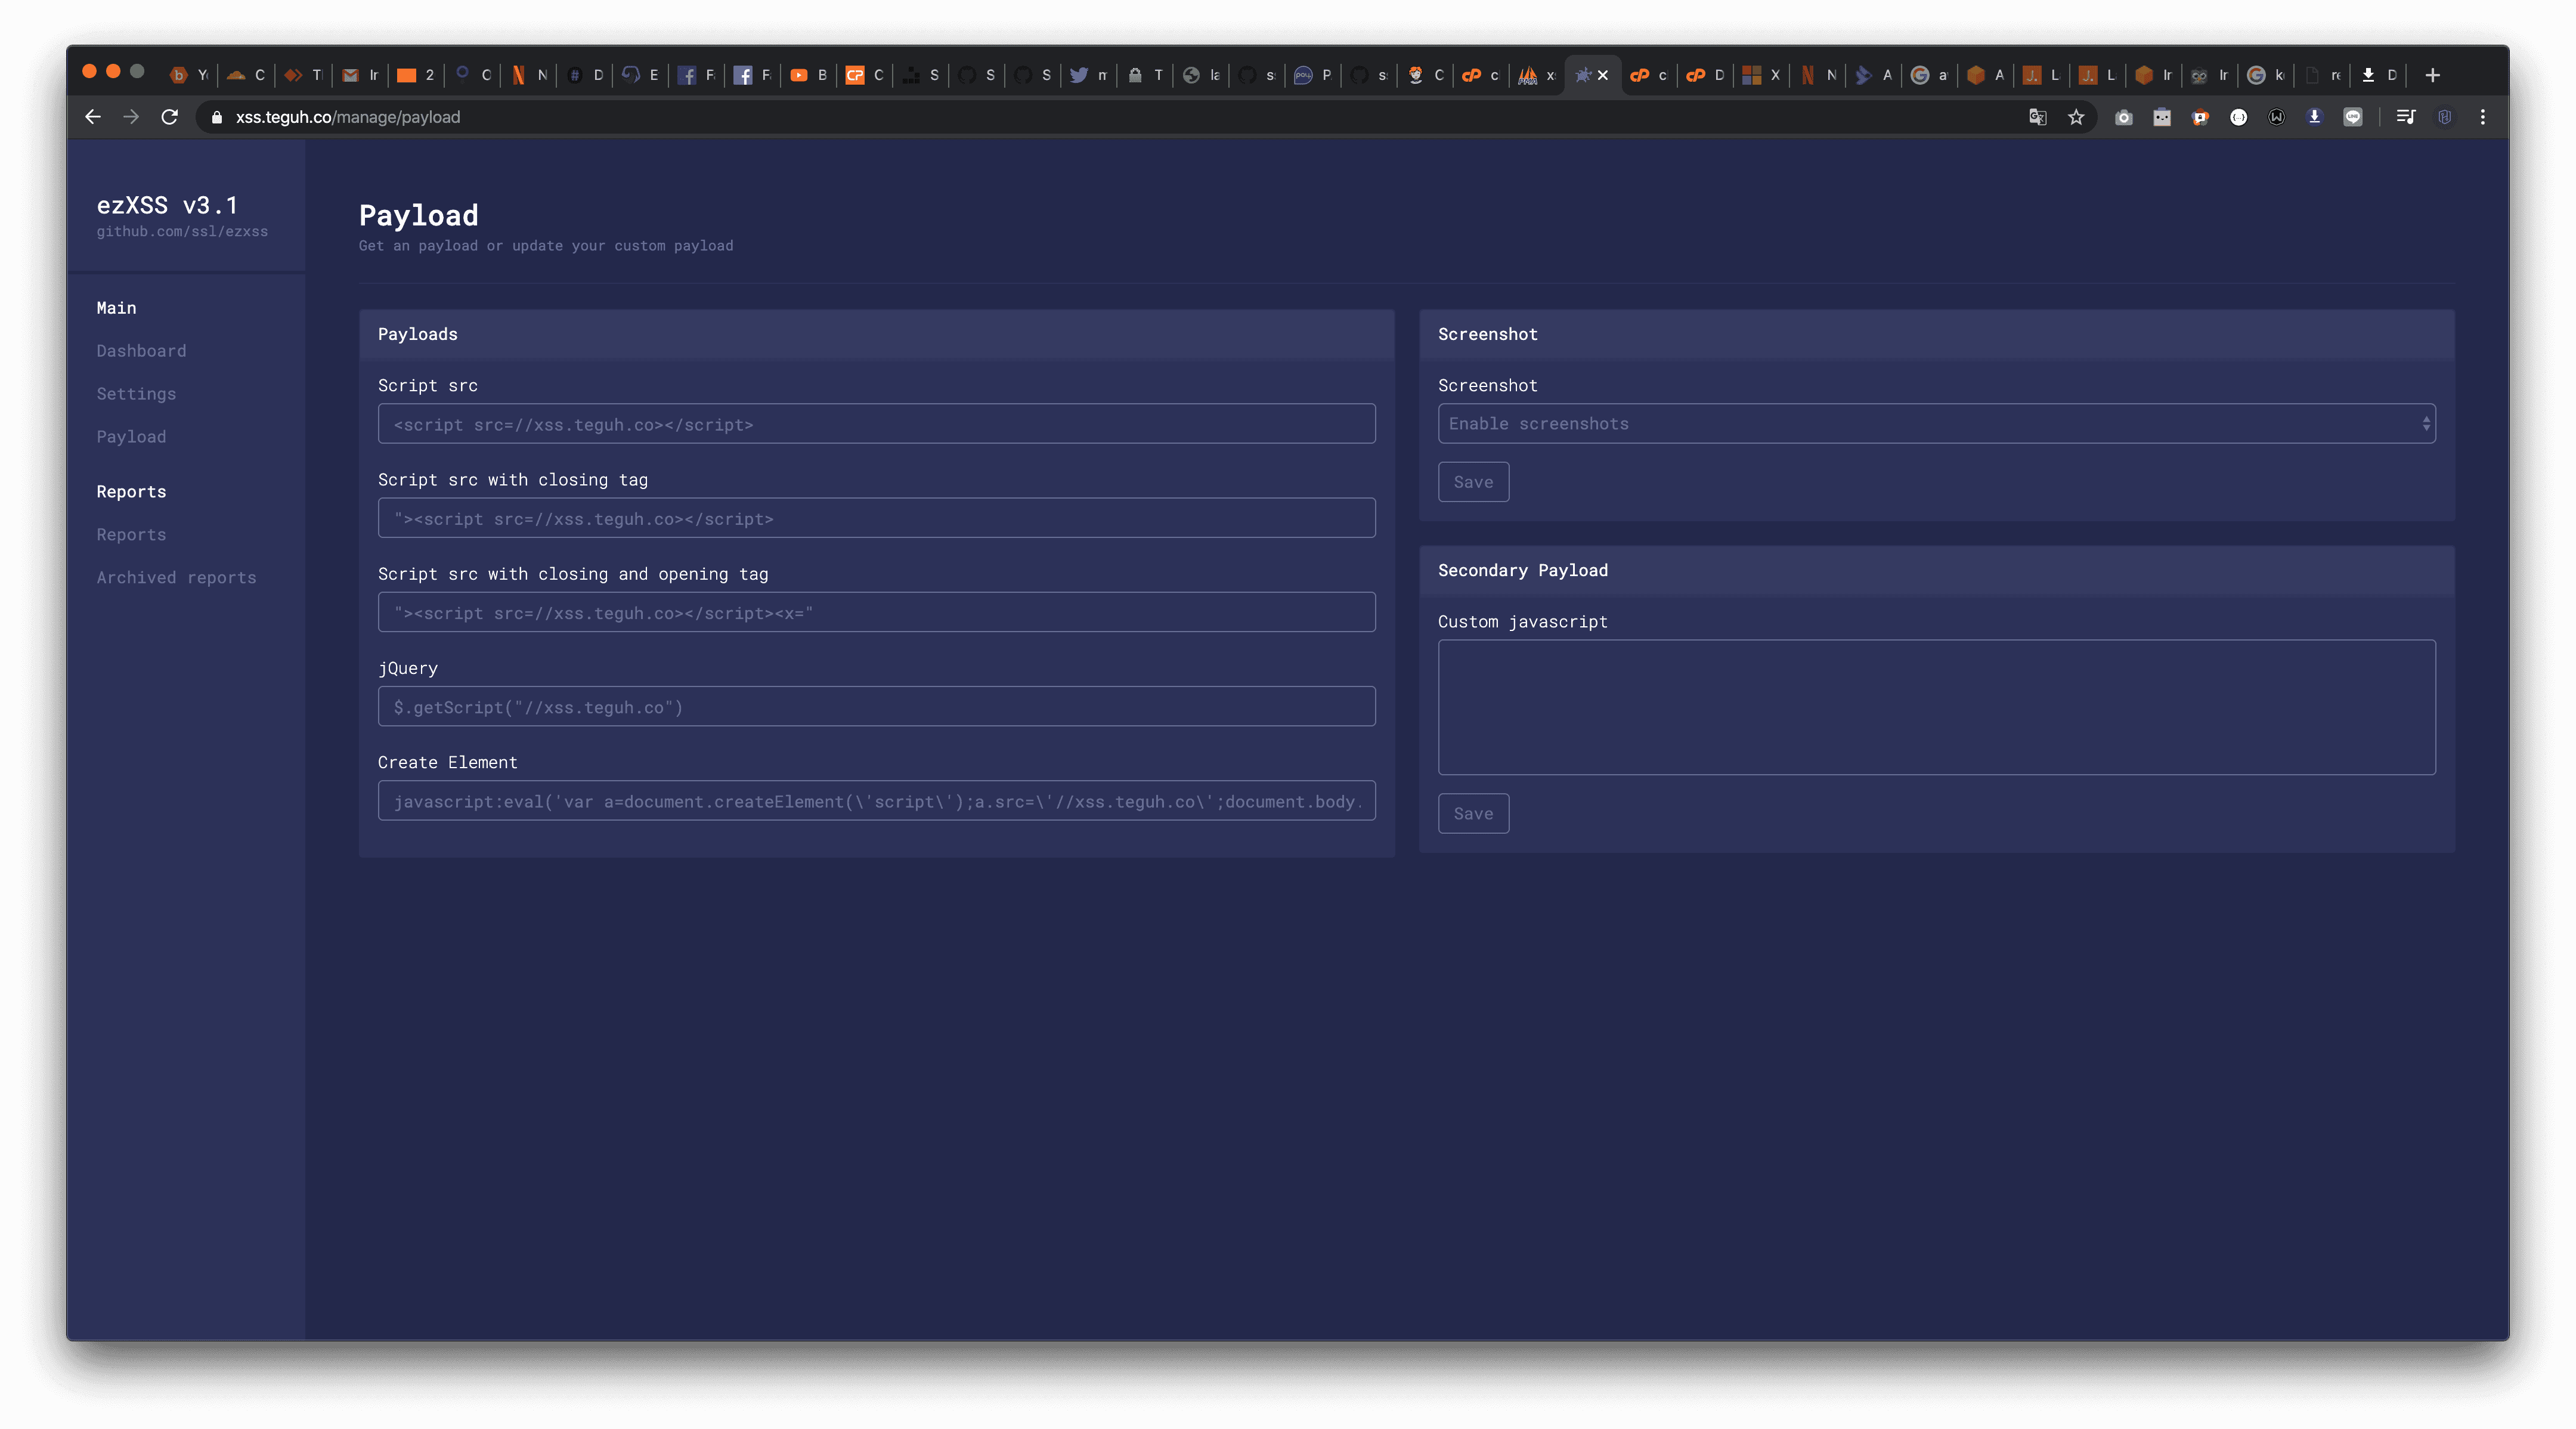The width and height of the screenshot is (2576, 1429).
Task: Open the github.com/ssl/ezxss link
Action: click(x=182, y=232)
